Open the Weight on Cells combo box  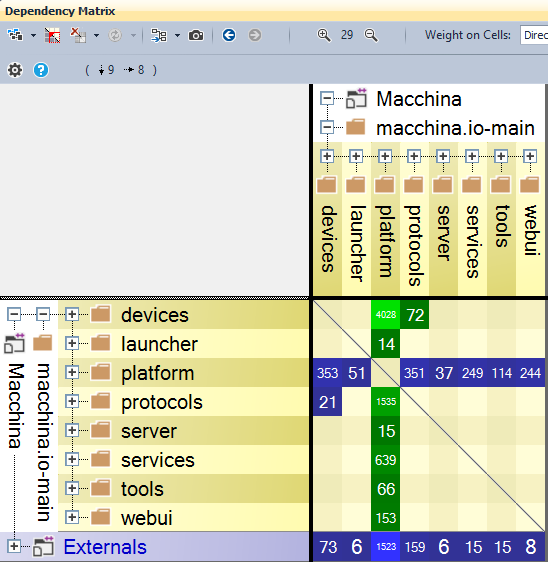(x=534, y=35)
